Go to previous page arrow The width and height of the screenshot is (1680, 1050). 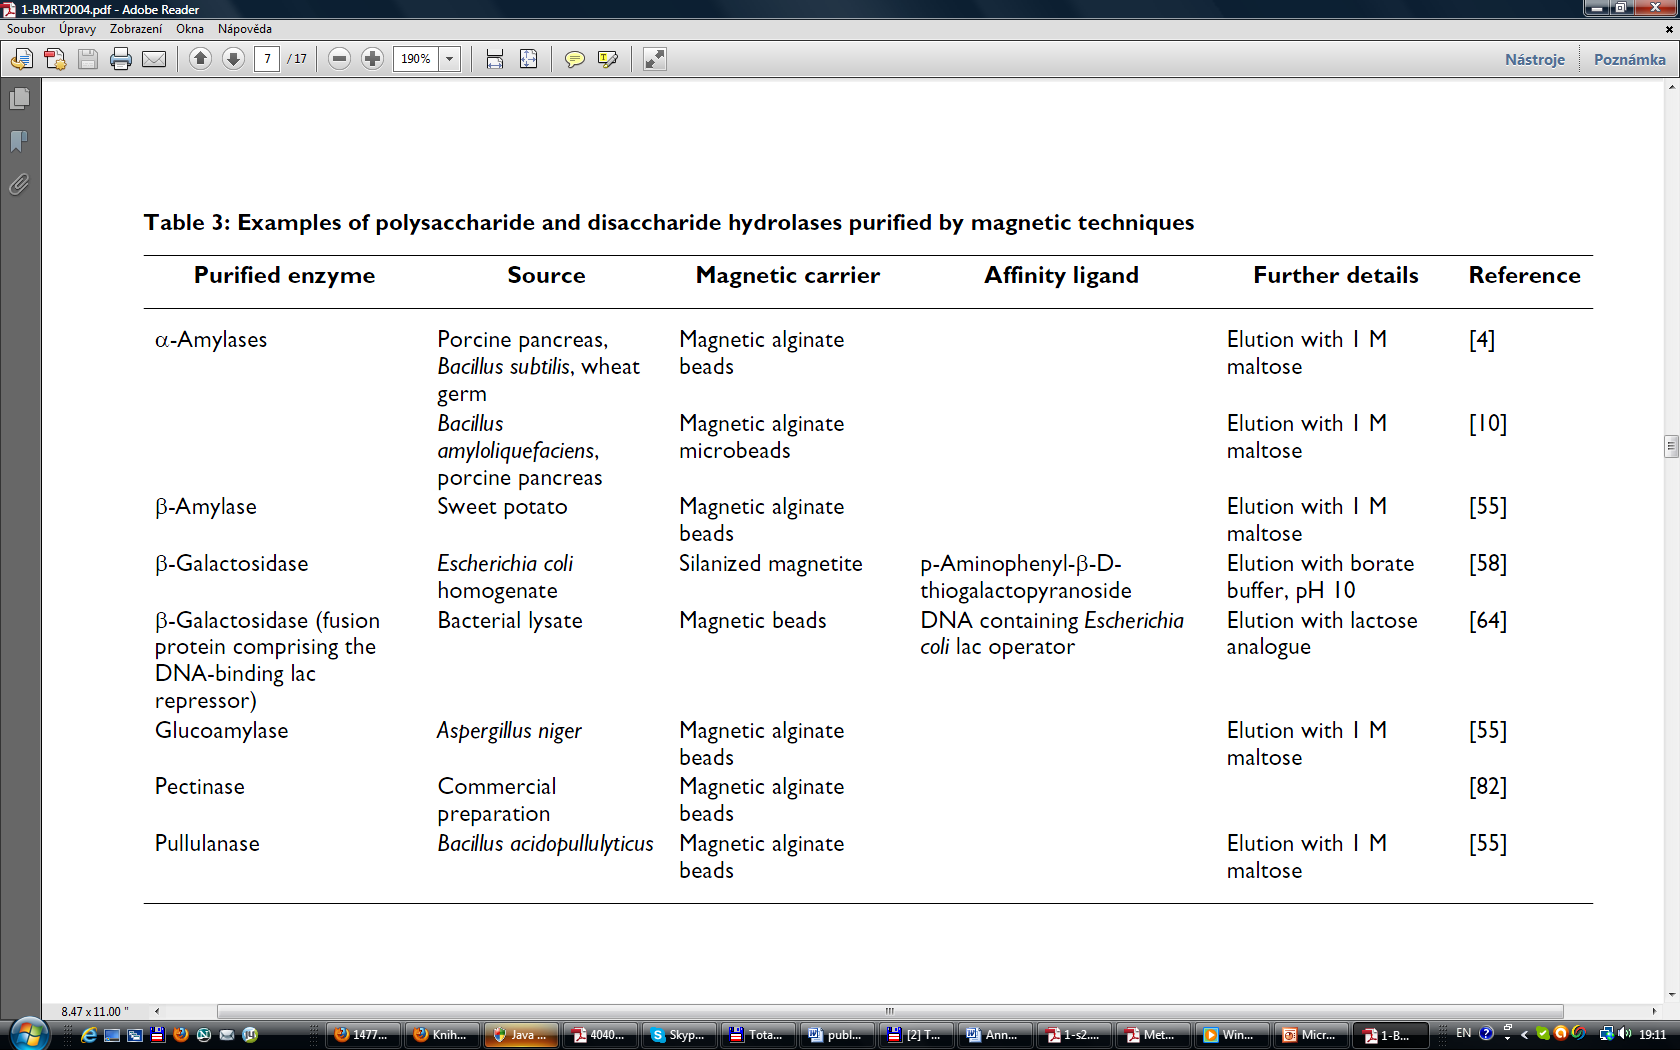click(x=200, y=59)
